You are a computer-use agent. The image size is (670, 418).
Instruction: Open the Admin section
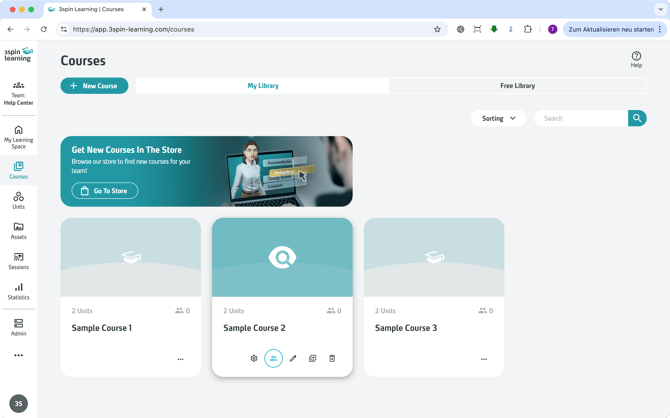(x=18, y=327)
